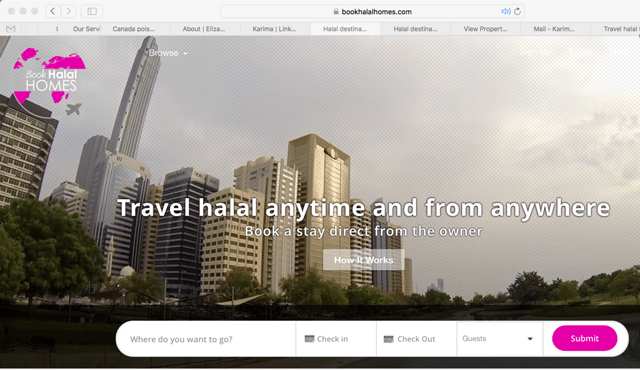Click the Where do you want to go field

pyautogui.click(x=206, y=339)
